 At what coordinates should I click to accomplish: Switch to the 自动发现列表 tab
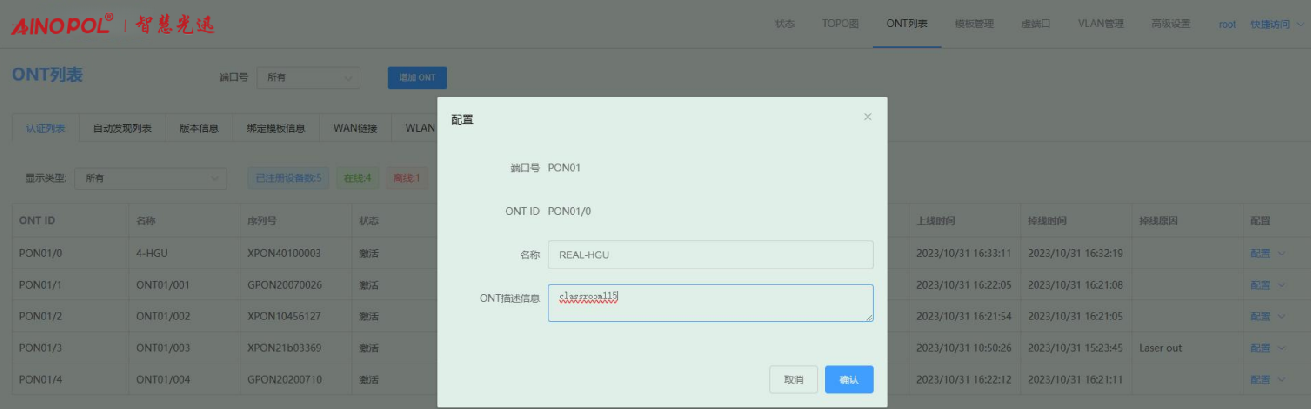(x=122, y=128)
